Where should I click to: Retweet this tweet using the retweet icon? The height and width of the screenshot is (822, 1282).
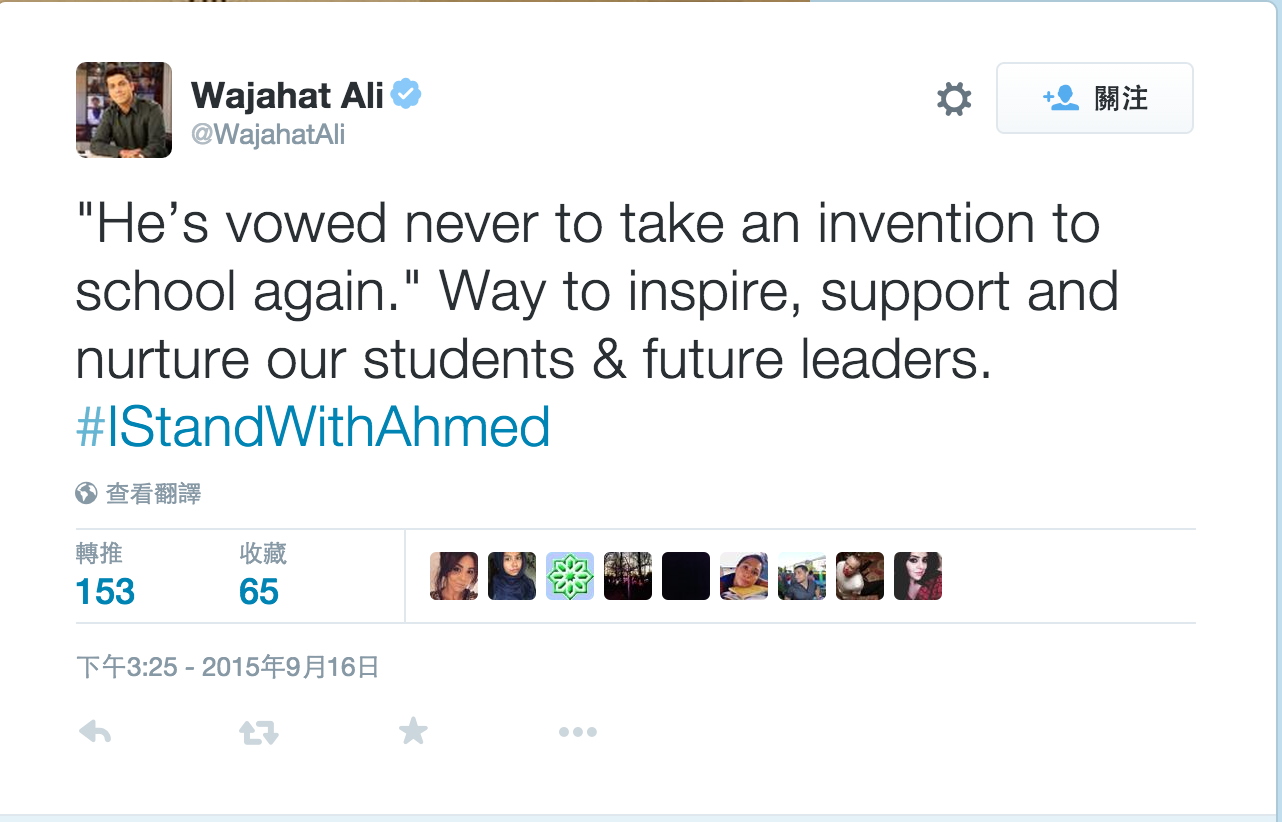coord(258,733)
